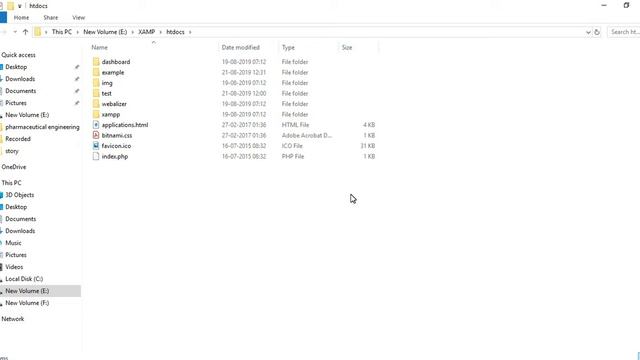Open quick access toolbar customize dropdown

(19, 6)
